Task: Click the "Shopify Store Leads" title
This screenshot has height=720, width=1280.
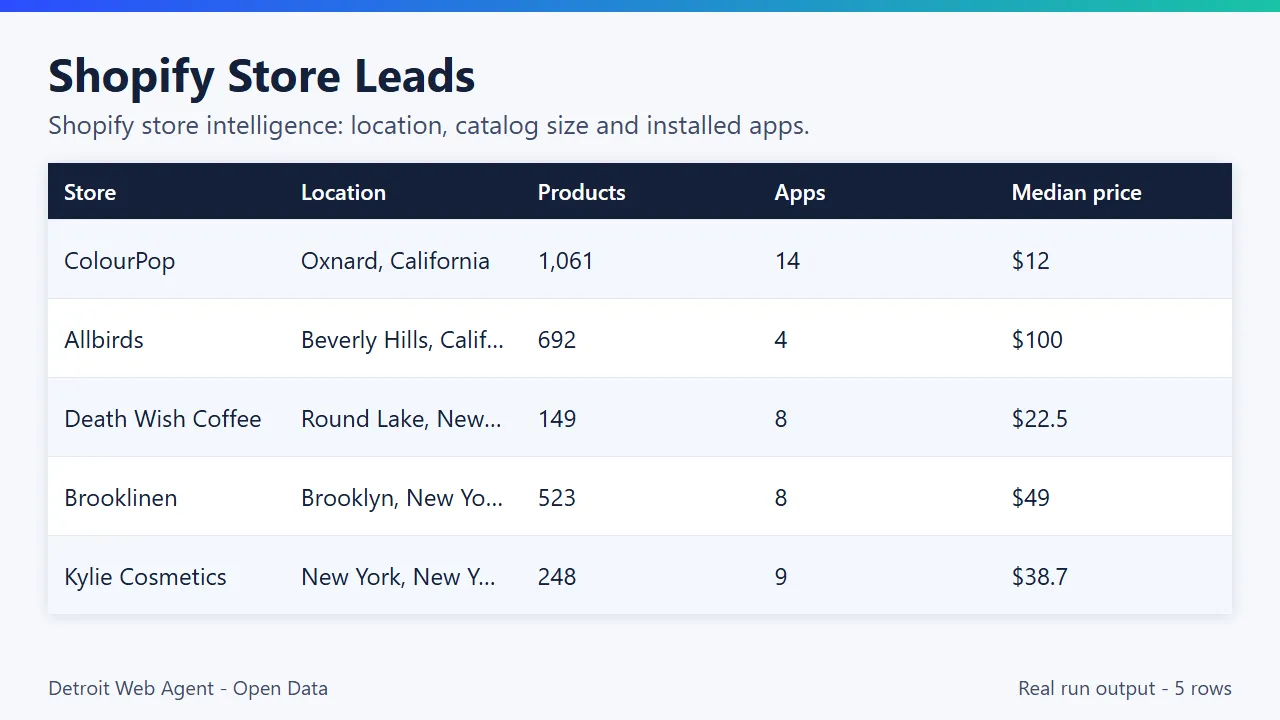Action: 261,76
